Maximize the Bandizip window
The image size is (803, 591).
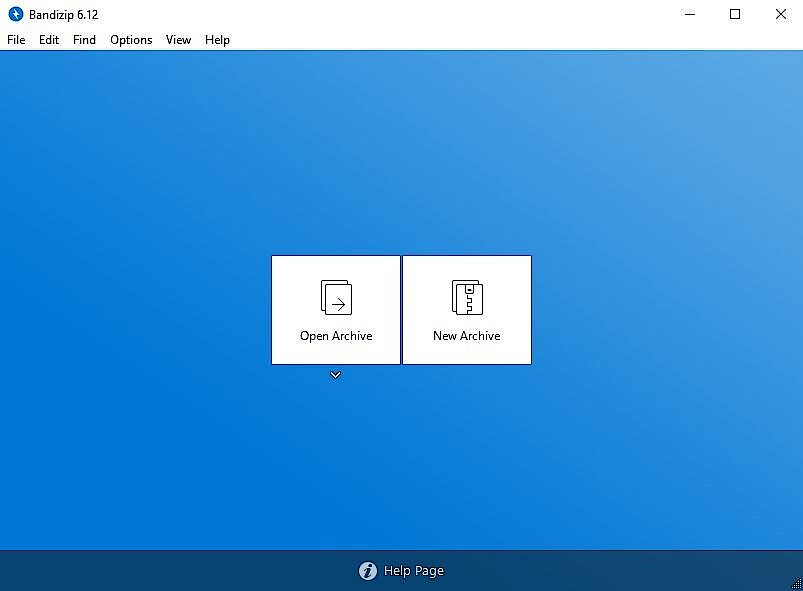tap(735, 14)
